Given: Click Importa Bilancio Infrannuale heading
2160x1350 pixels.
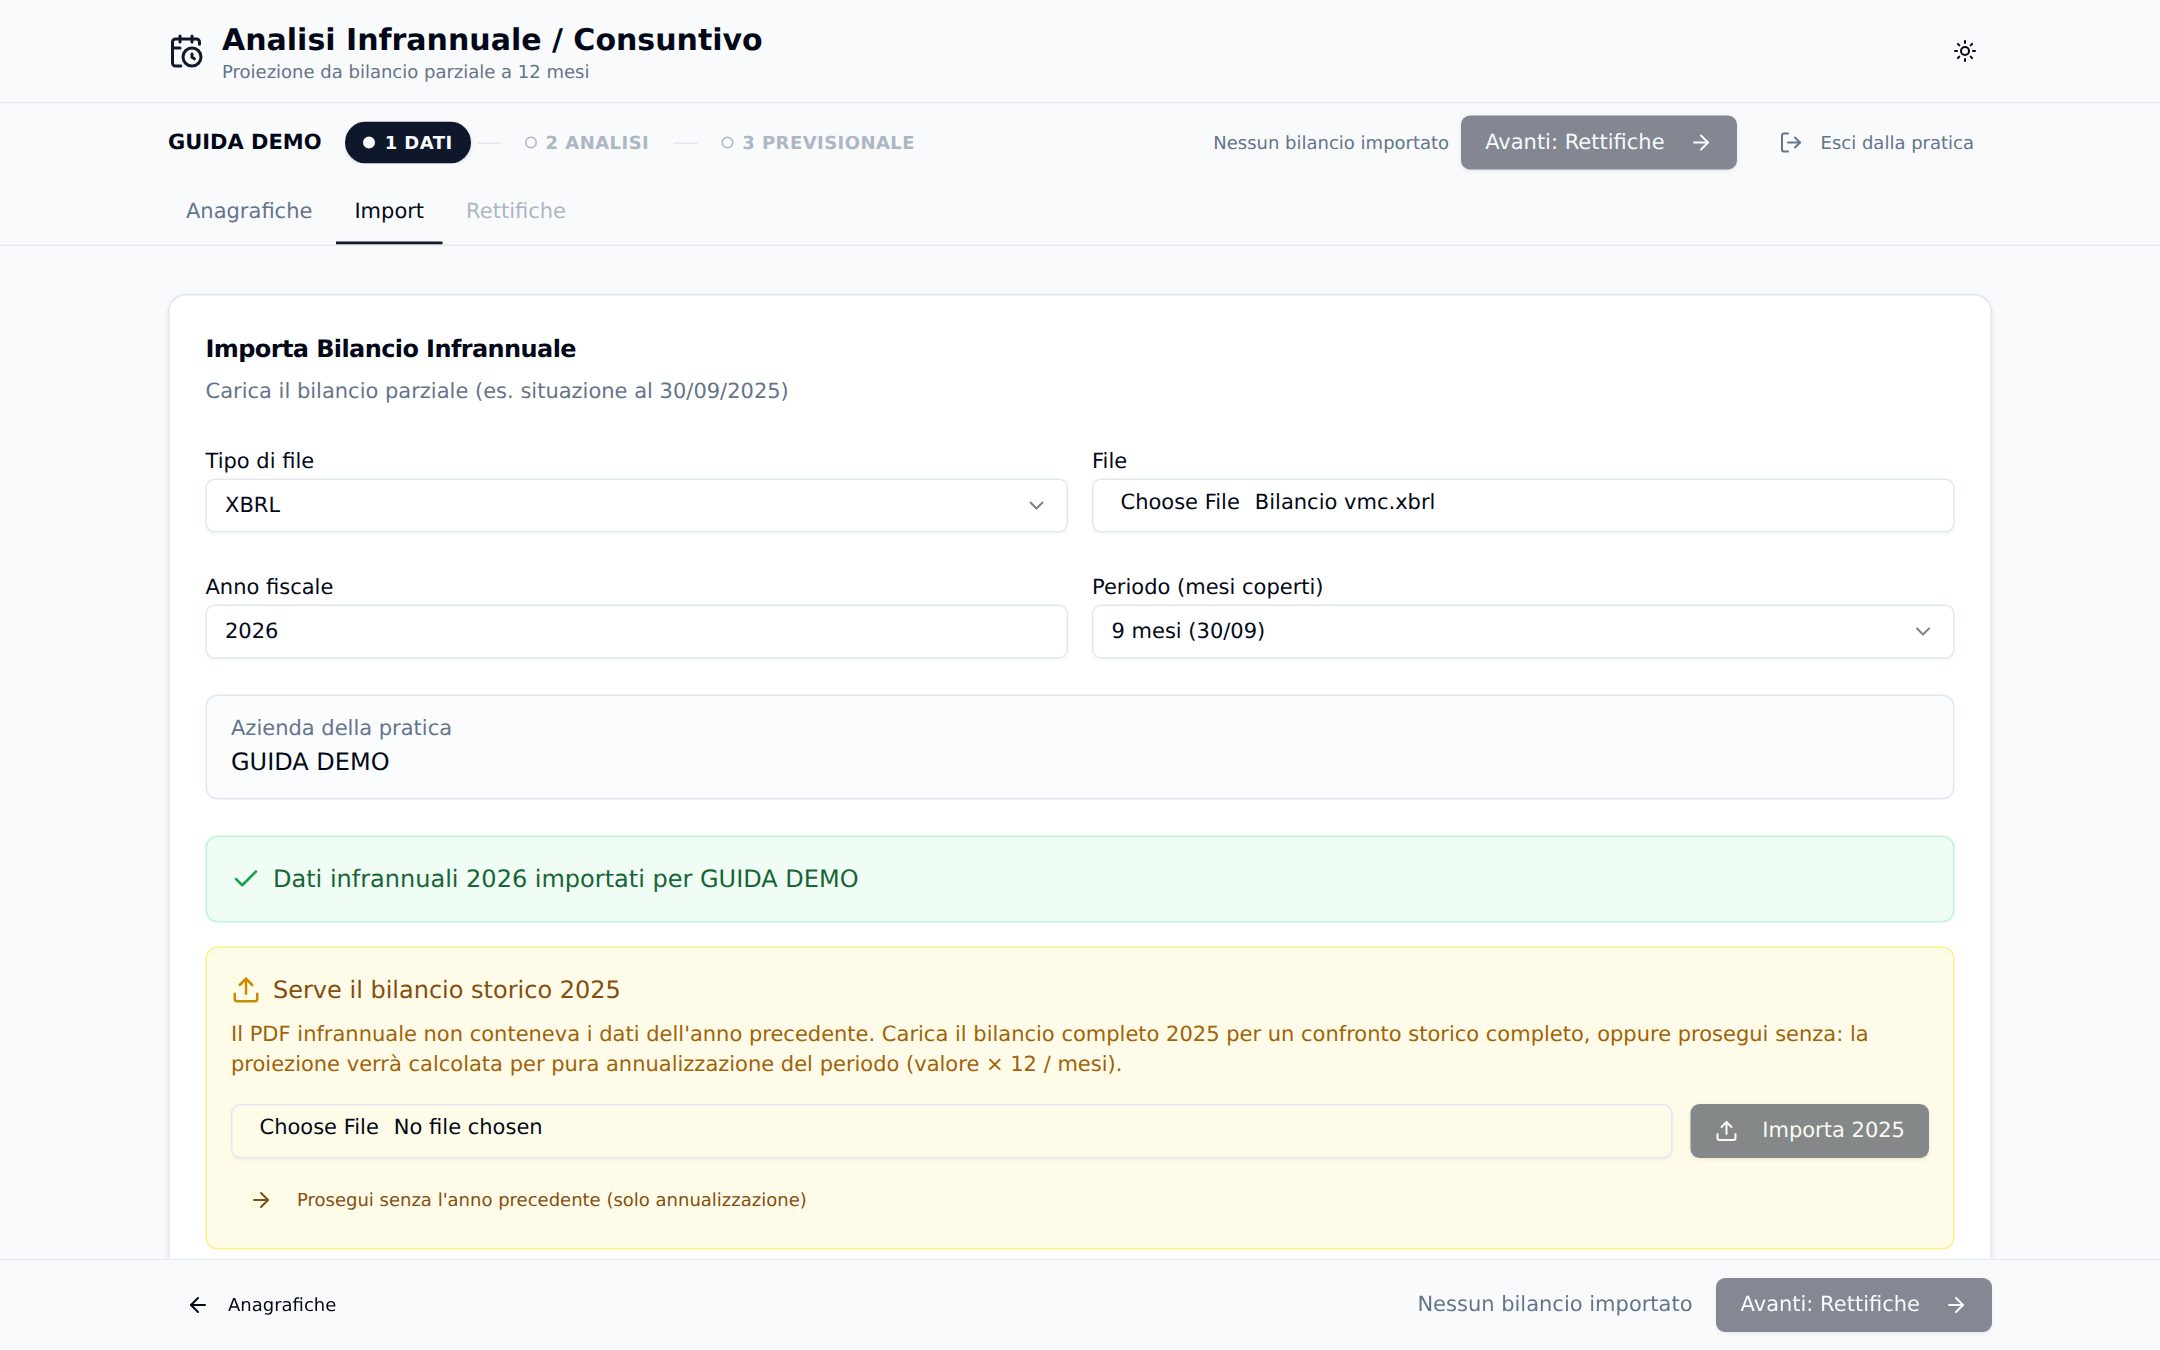Looking at the screenshot, I should point(391,349).
